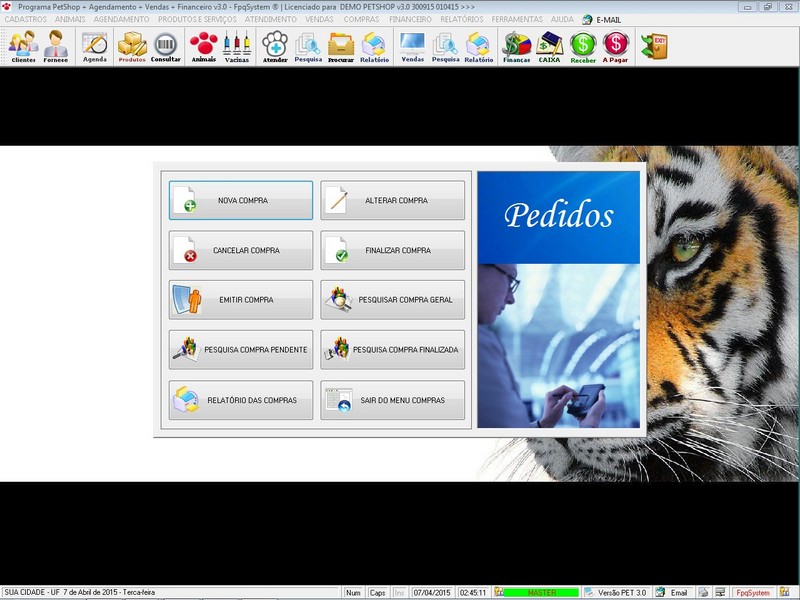Open the Vacinas syringes icon

pyautogui.click(x=237, y=46)
